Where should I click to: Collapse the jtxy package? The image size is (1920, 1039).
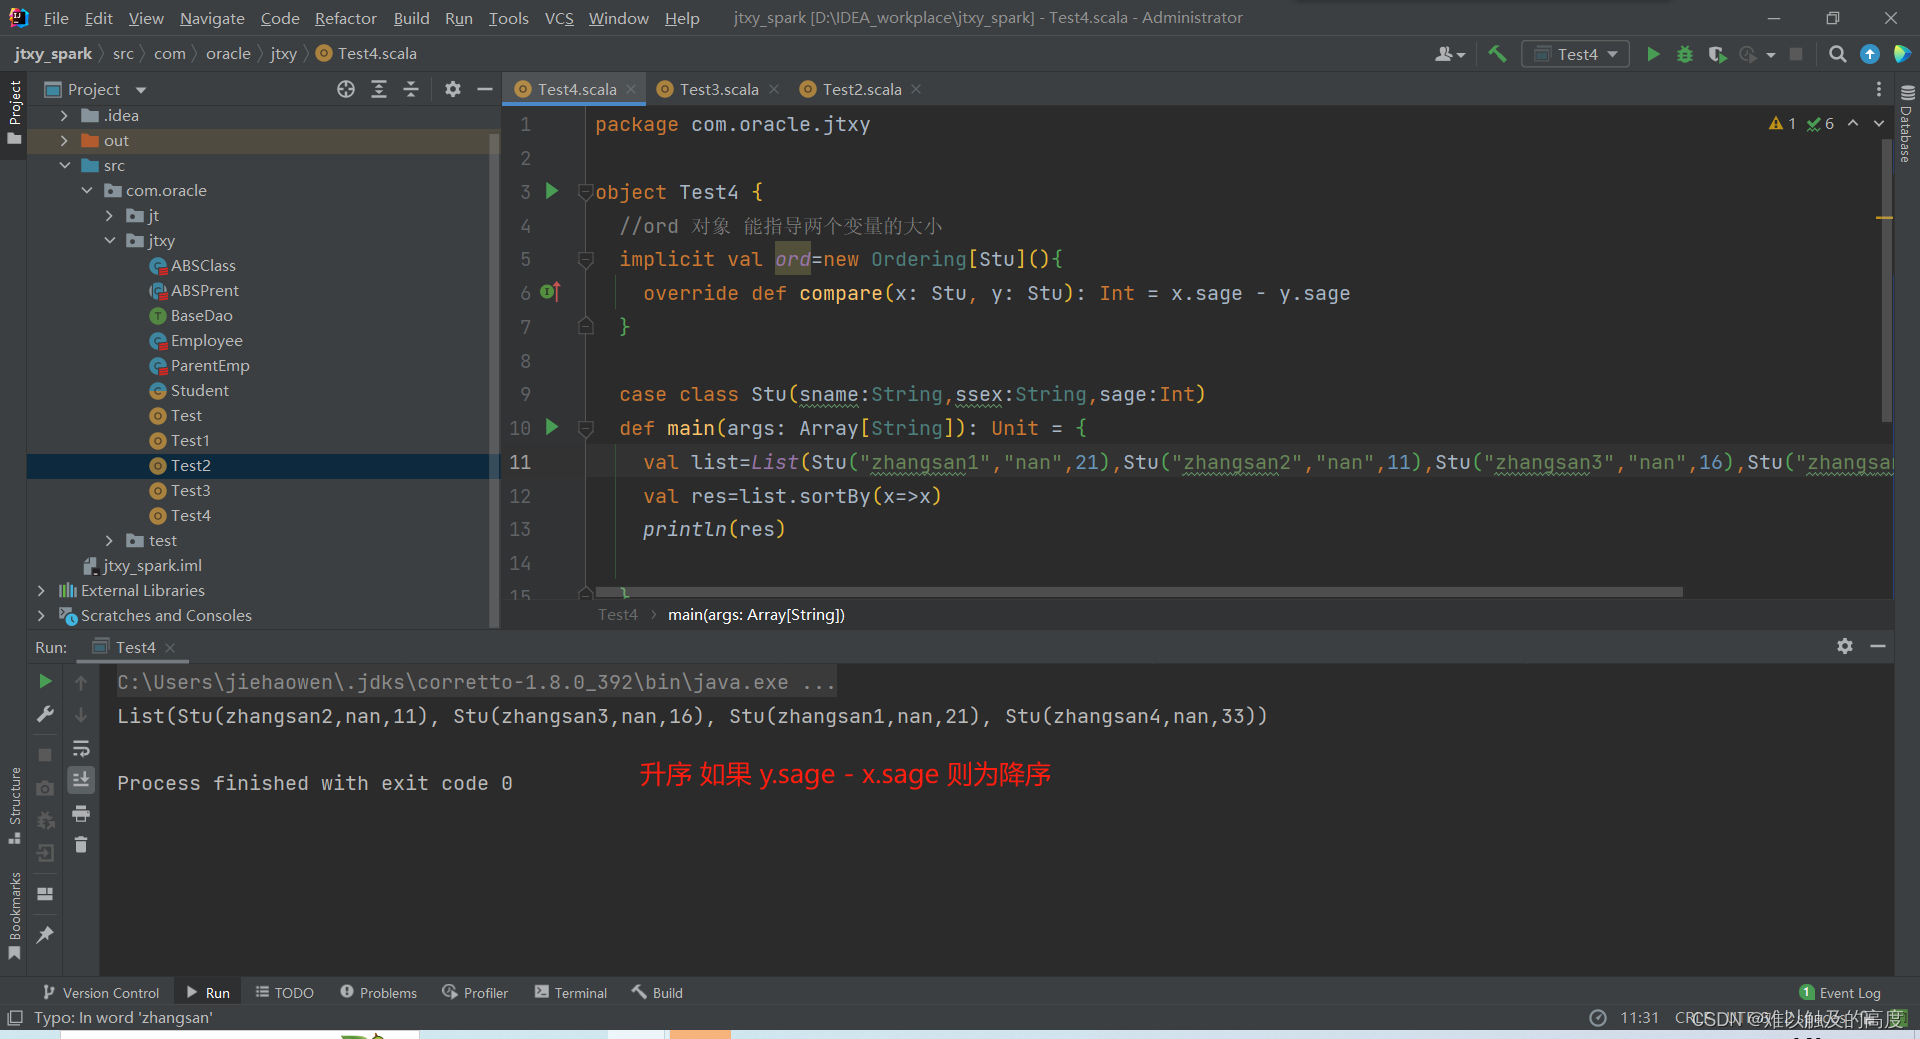tap(110, 241)
